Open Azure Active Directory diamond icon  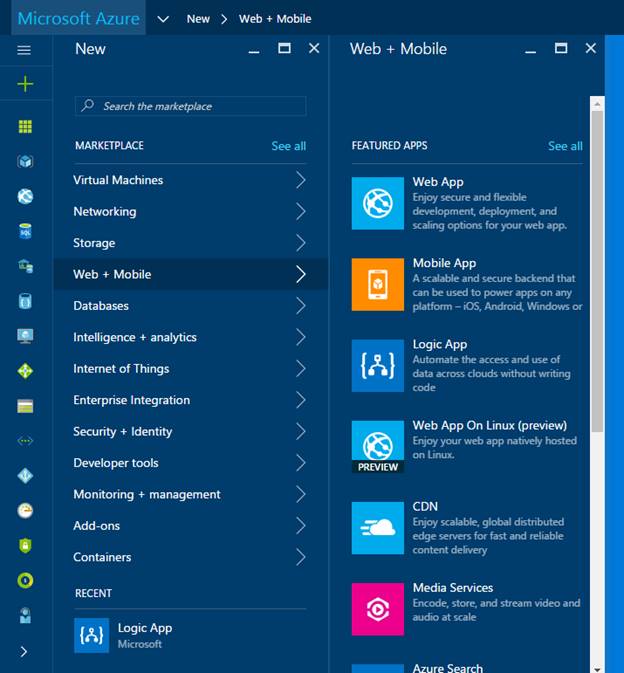click(25, 476)
